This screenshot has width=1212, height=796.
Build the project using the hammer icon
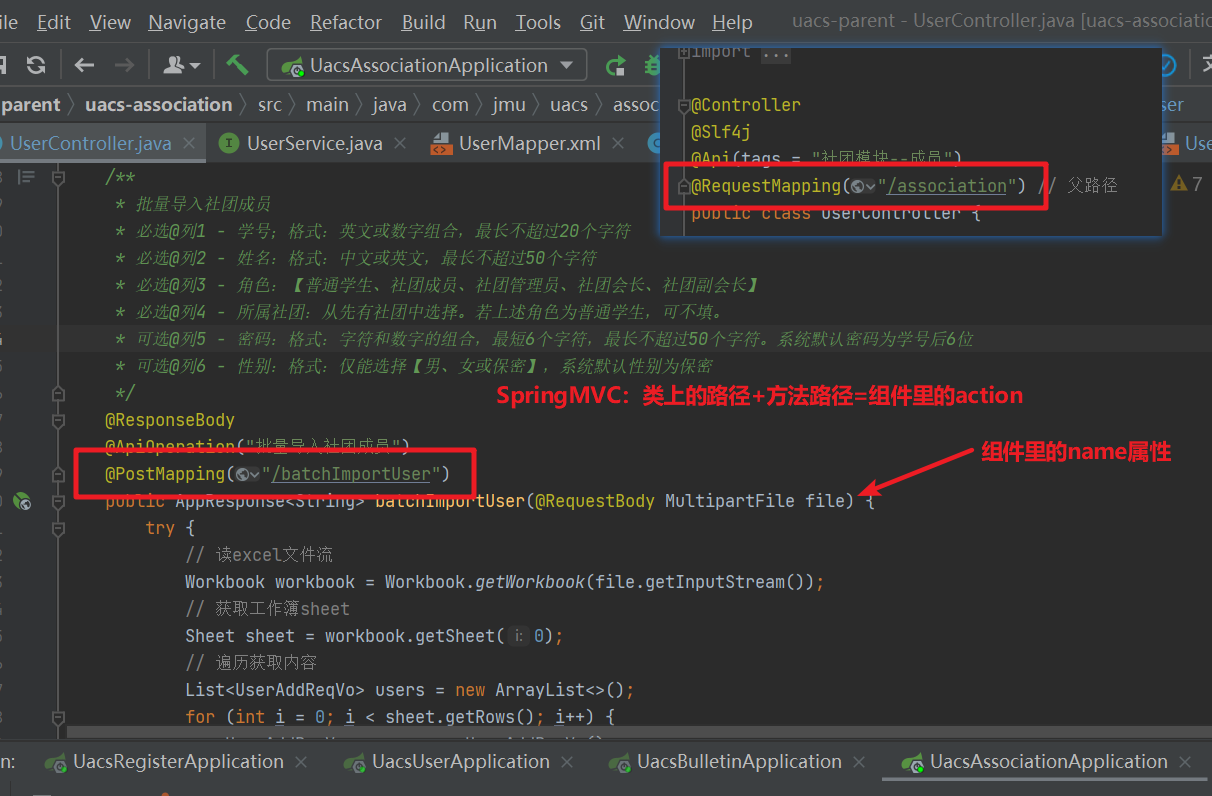pos(237,65)
